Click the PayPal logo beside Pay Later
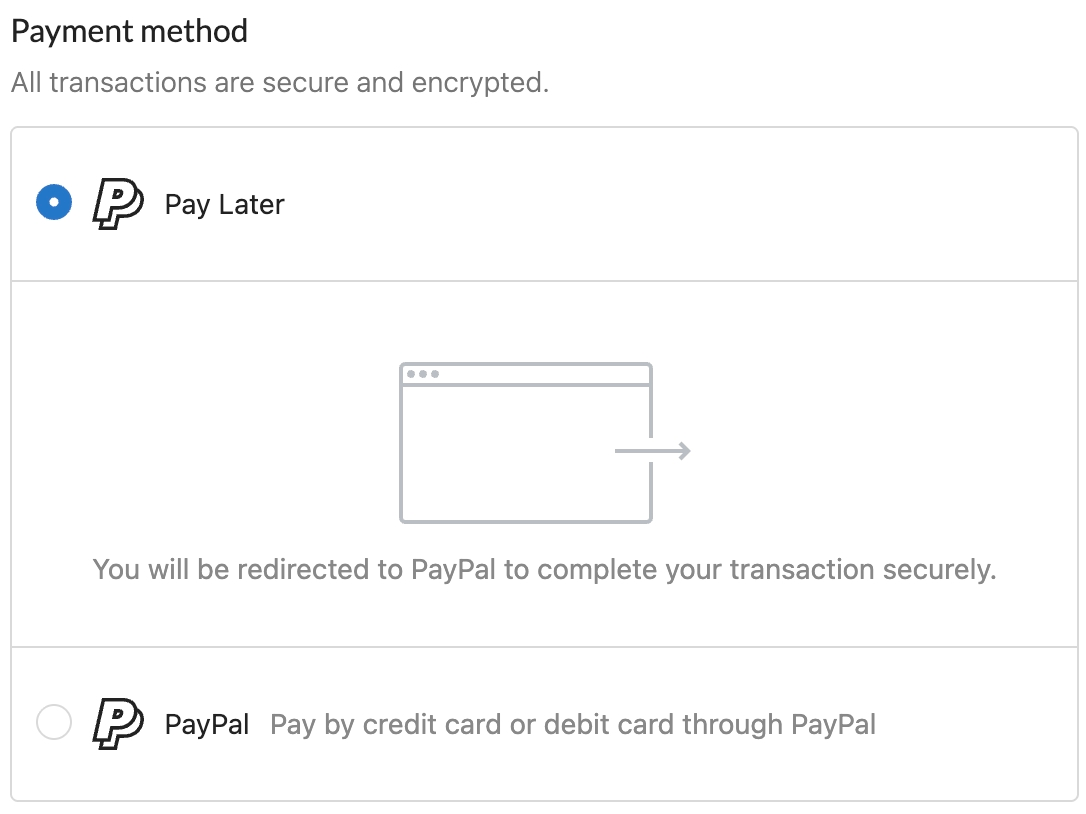 118,204
